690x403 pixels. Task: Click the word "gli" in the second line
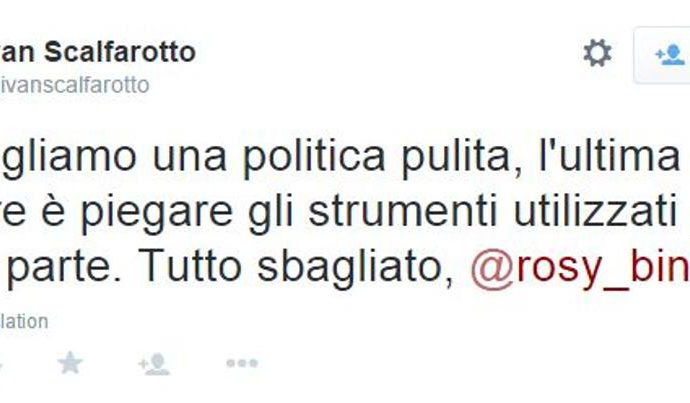(270, 213)
